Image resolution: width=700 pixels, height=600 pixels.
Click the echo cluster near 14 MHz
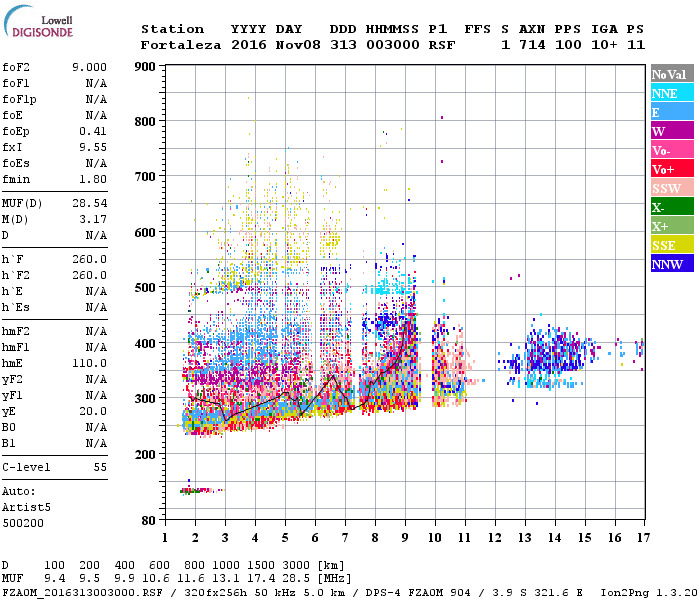click(x=554, y=353)
